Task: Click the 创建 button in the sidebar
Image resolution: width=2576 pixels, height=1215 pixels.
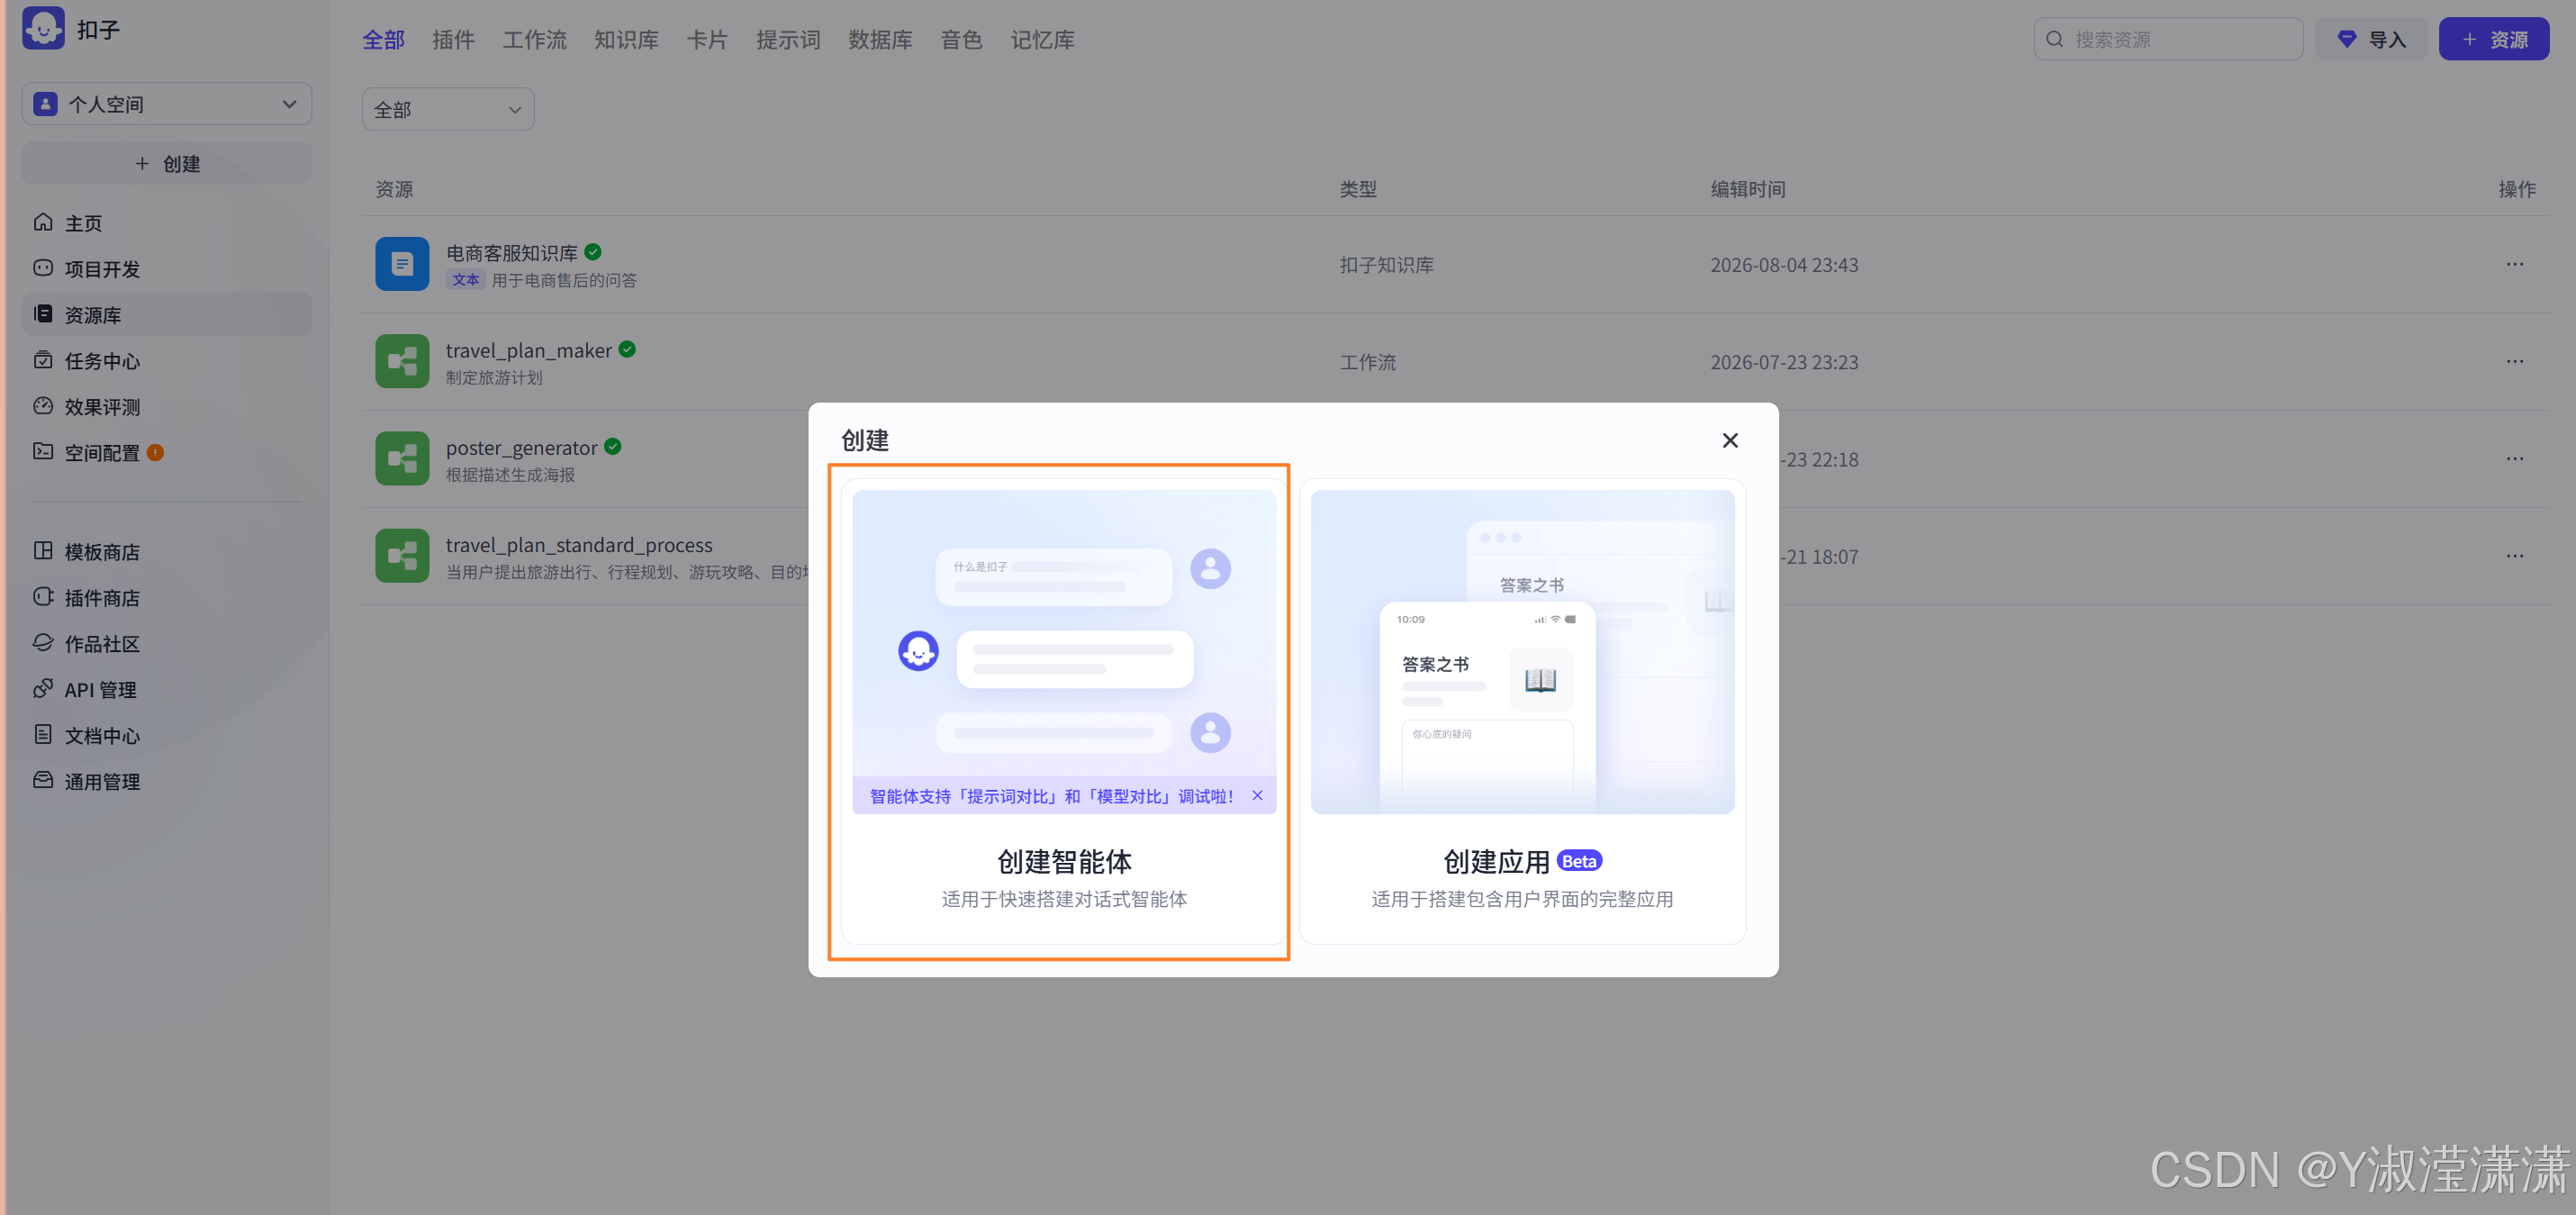Action: pyautogui.click(x=167, y=163)
